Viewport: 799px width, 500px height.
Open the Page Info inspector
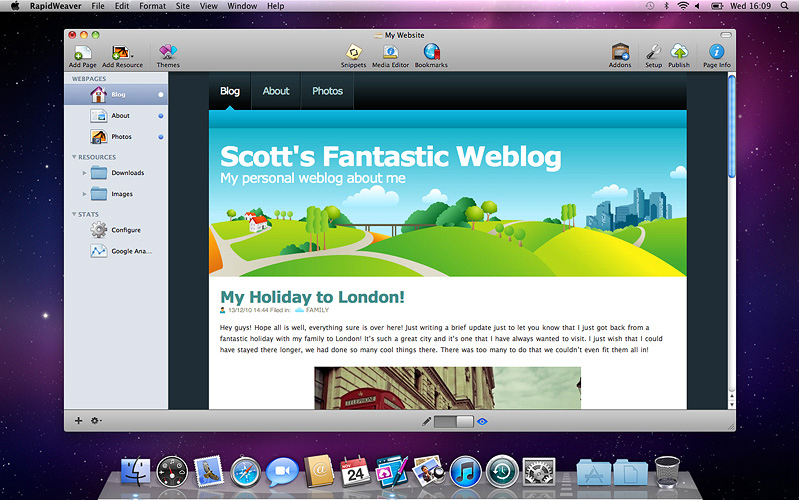pos(716,53)
